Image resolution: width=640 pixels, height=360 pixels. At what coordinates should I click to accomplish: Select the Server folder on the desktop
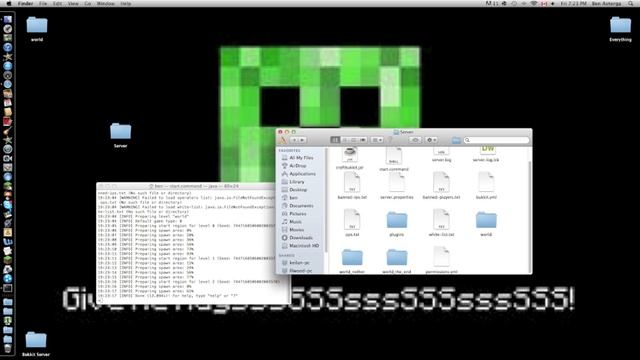pyautogui.click(x=120, y=136)
